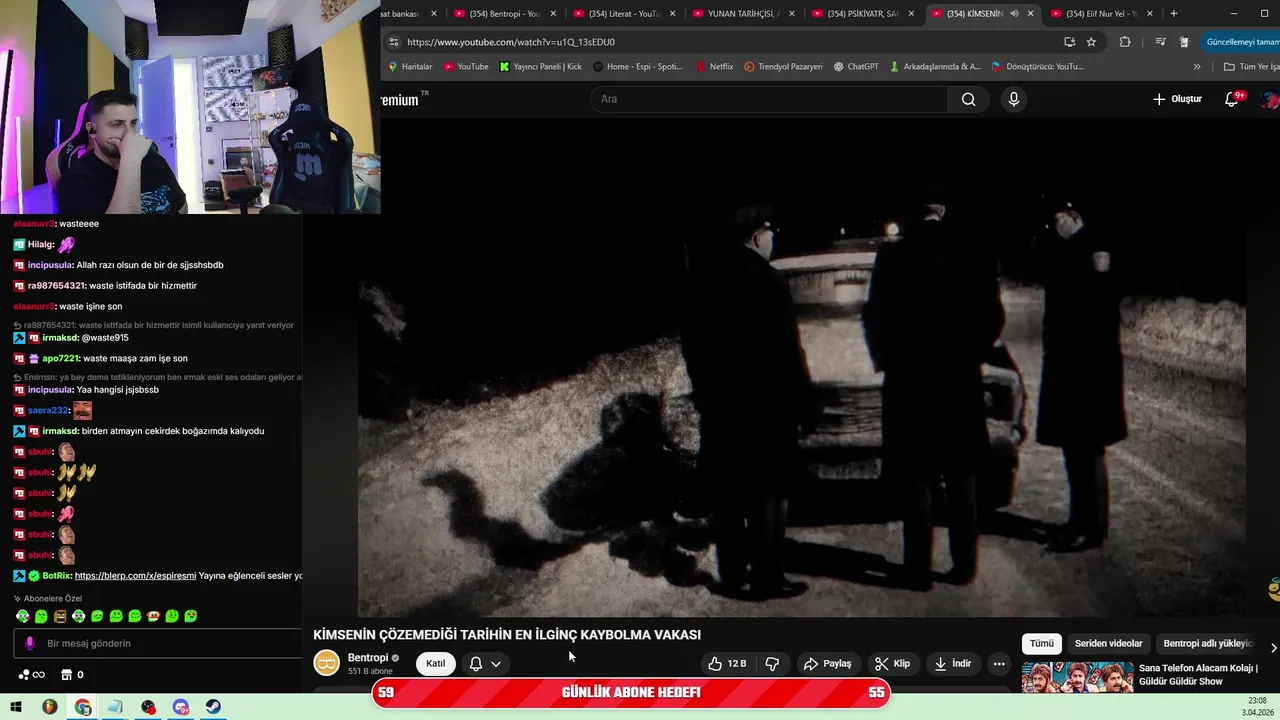Click the Paylaş share button
Image resolution: width=1280 pixels, height=720 pixels.
click(827, 664)
